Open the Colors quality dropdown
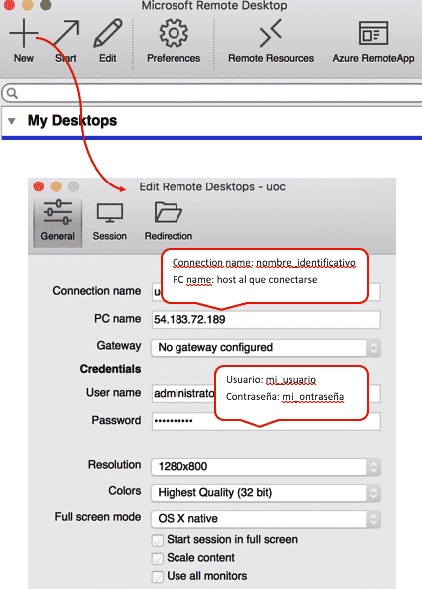Screen dimensions: 422x589 pyautogui.click(x=266, y=492)
